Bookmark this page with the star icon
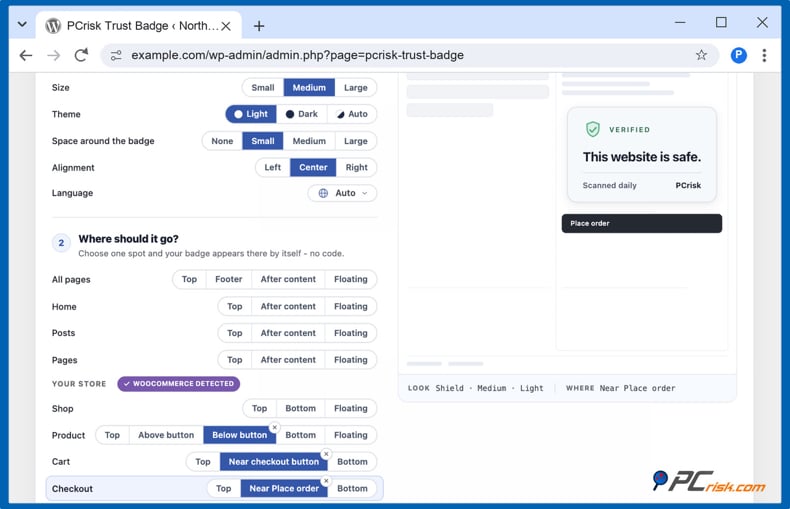The width and height of the screenshot is (790, 509). 701,55
